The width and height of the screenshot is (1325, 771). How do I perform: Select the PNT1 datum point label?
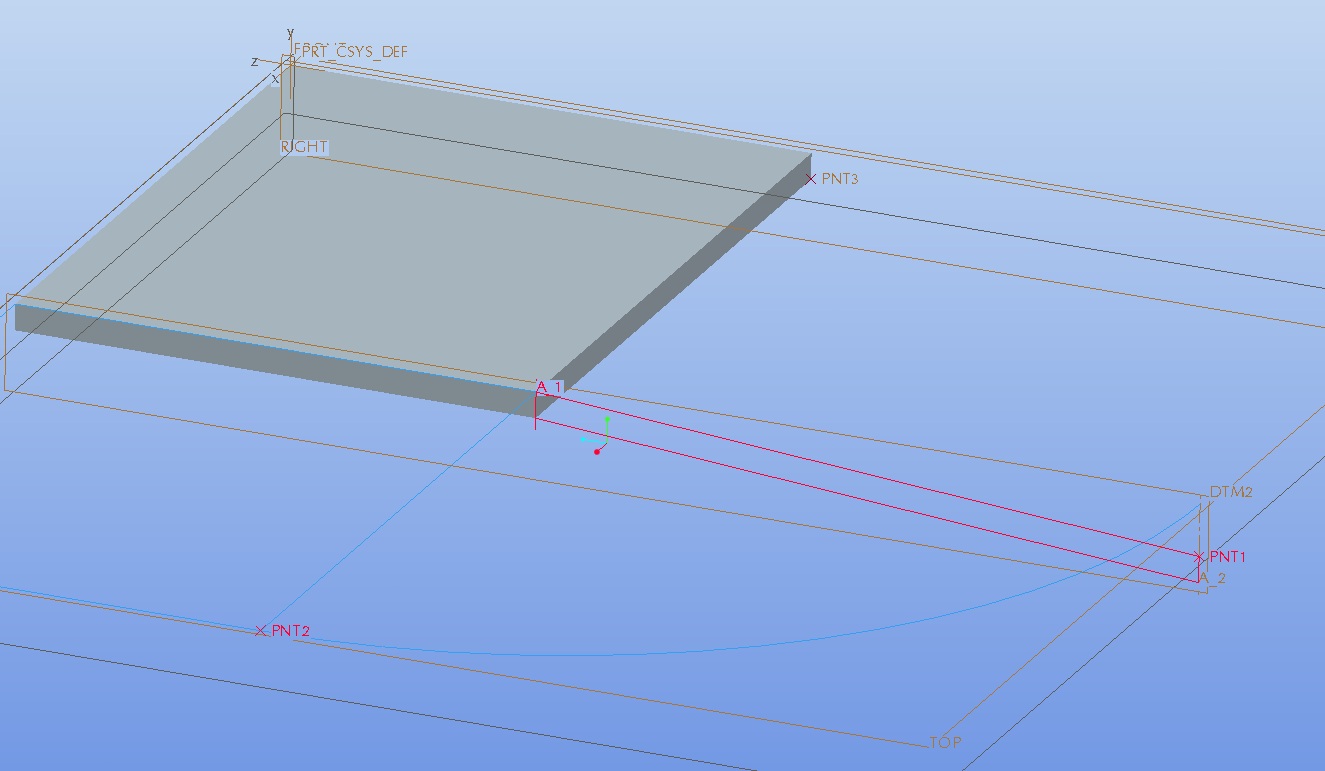[x=1228, y=556]
